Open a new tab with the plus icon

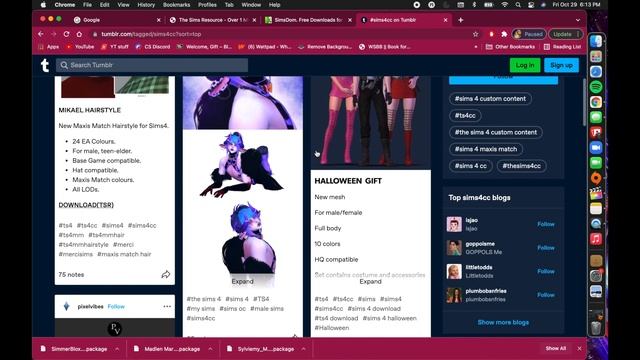[460, 20]
